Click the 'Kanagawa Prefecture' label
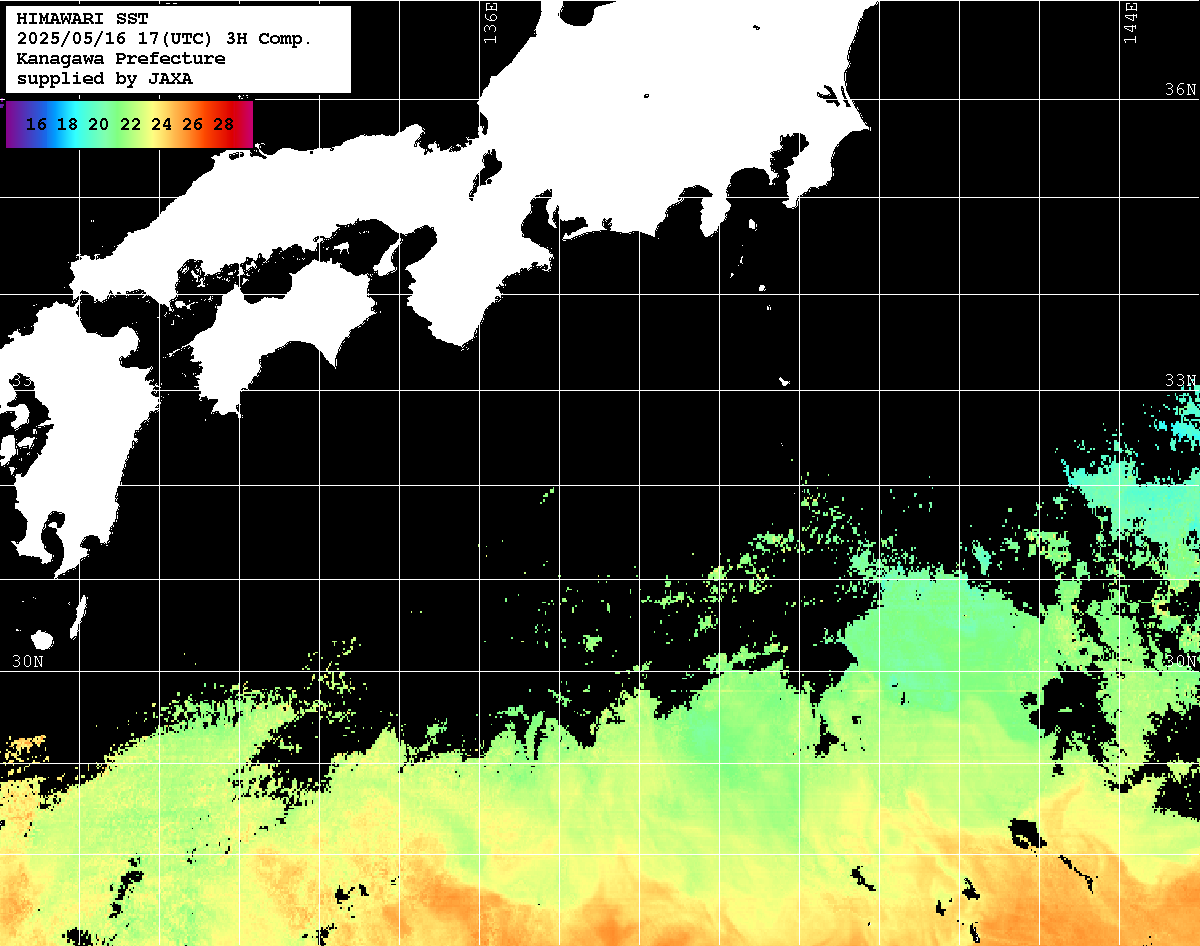 coord(121,59)
